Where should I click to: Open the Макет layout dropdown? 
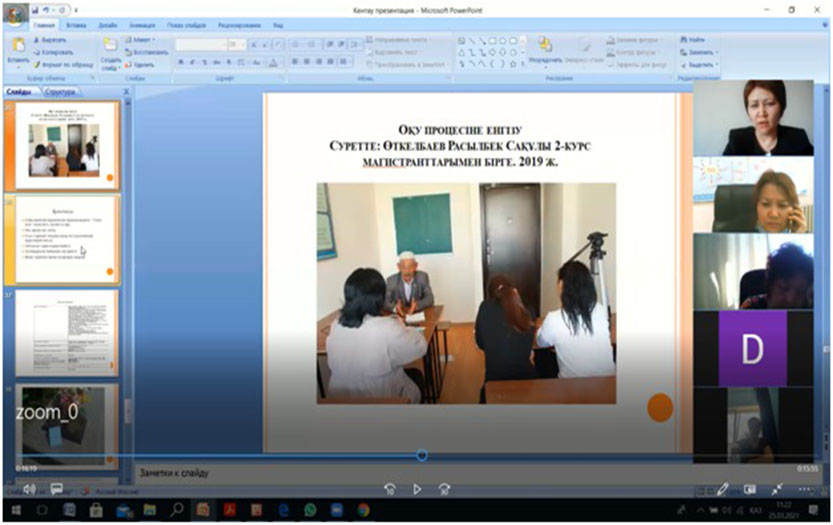tap(140, 40)
